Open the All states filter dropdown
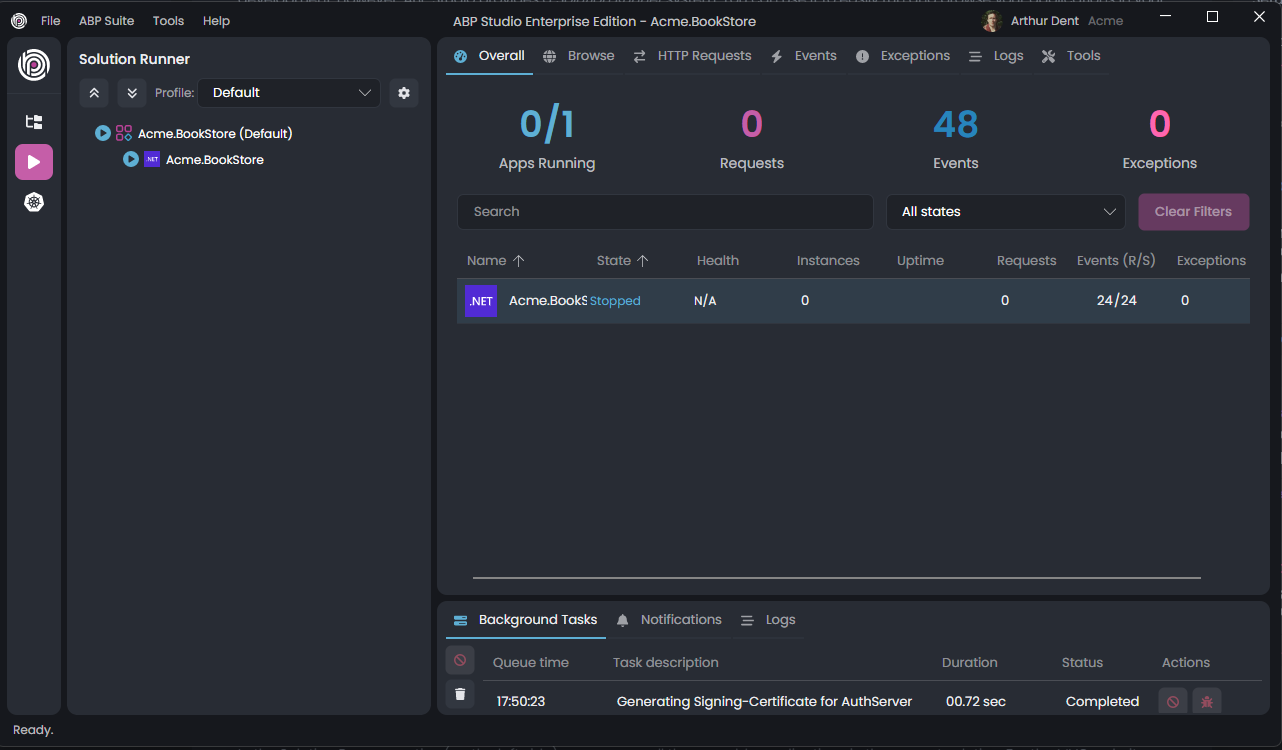This screenshot has height=750, width=1282. (1005, 211)
